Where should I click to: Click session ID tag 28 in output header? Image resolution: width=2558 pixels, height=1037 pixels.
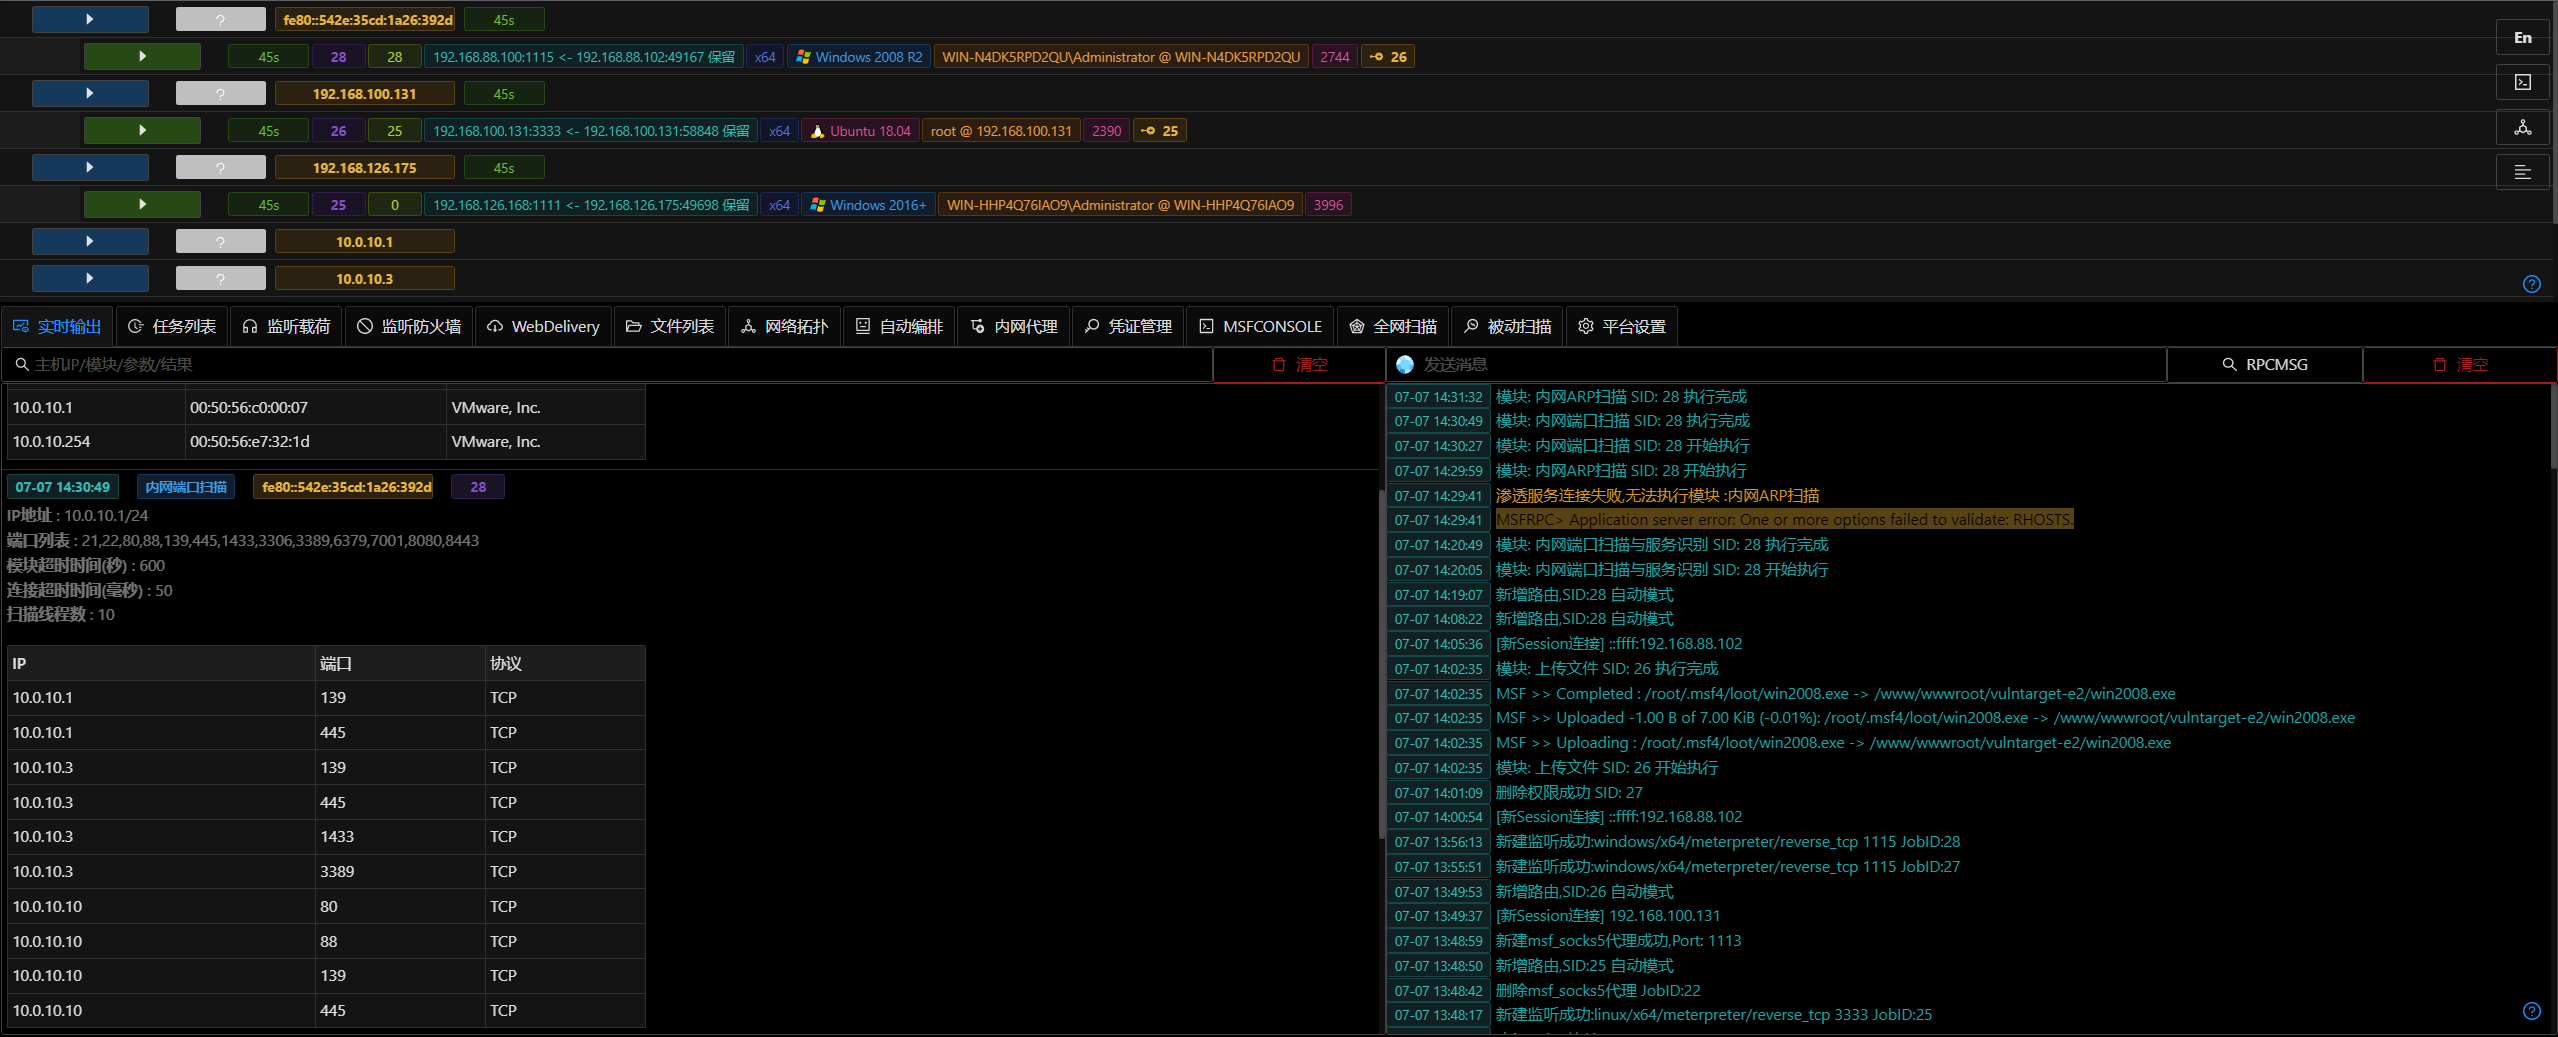tap(478, 487)
